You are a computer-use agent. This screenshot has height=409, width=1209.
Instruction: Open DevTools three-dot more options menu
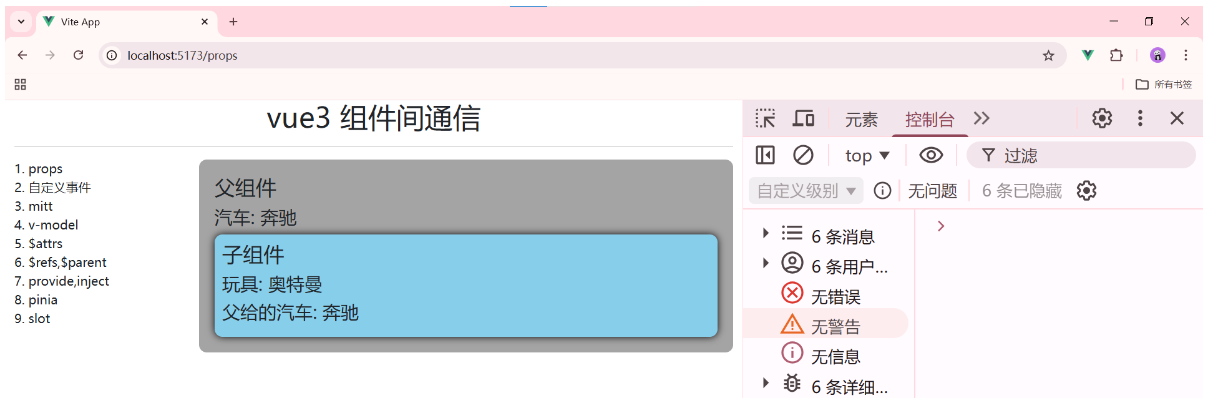[x=1140, y=119]
